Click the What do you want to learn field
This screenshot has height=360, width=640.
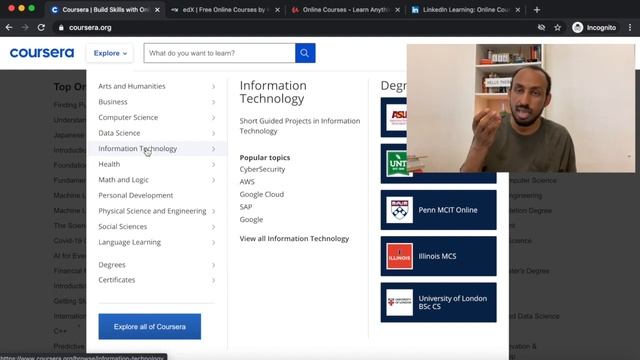(220, 53)
